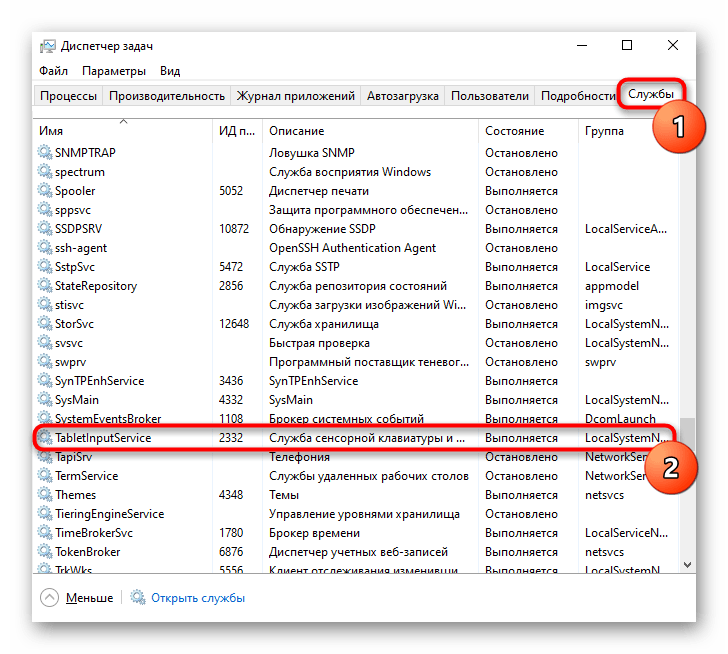Sort by the Описание column header

[370, 131]
